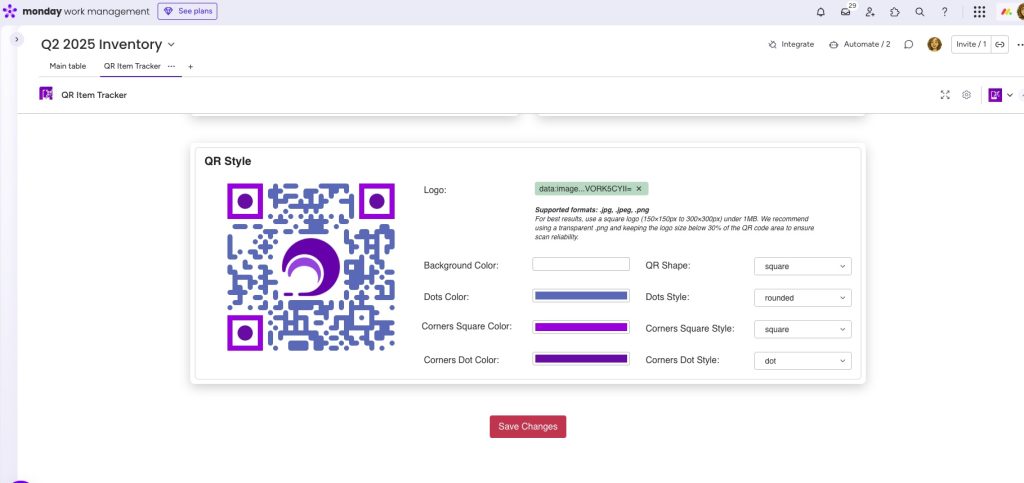Screen dimensions: 1024x483
Task: Click the Save Changes button
Action: pyautogui.click(x=528, y=426)
